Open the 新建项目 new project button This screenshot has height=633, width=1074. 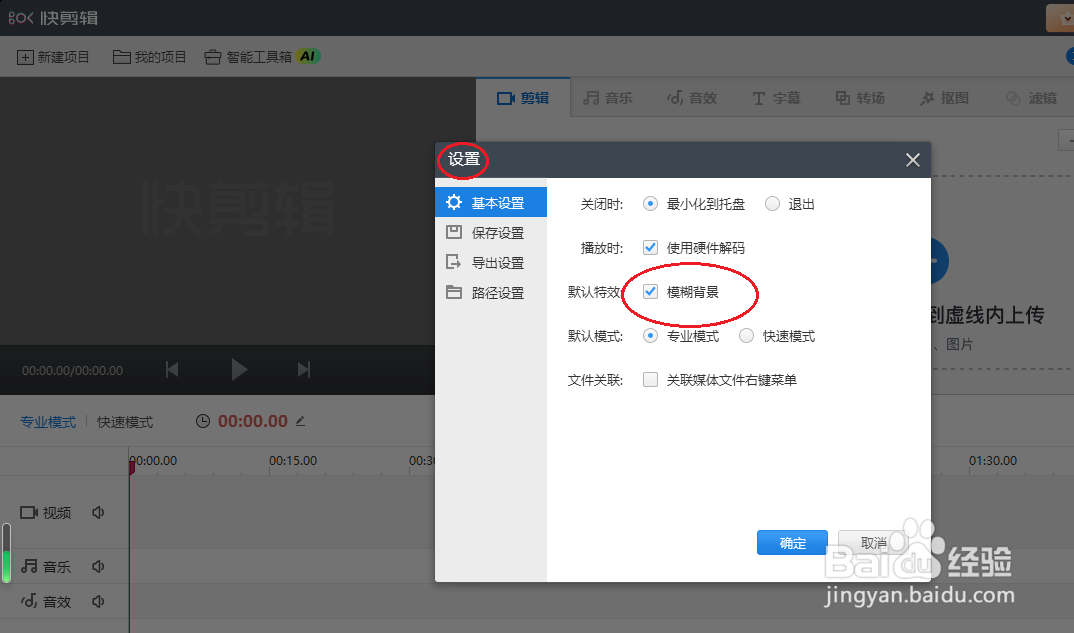pos(53,57)
